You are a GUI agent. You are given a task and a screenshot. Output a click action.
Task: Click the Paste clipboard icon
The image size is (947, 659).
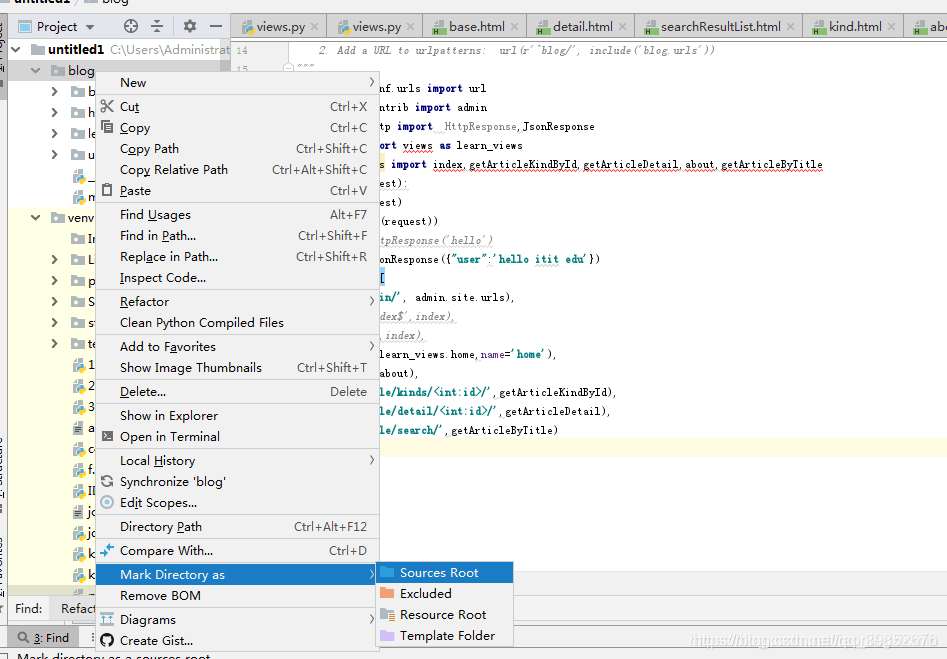pos(107,190)
